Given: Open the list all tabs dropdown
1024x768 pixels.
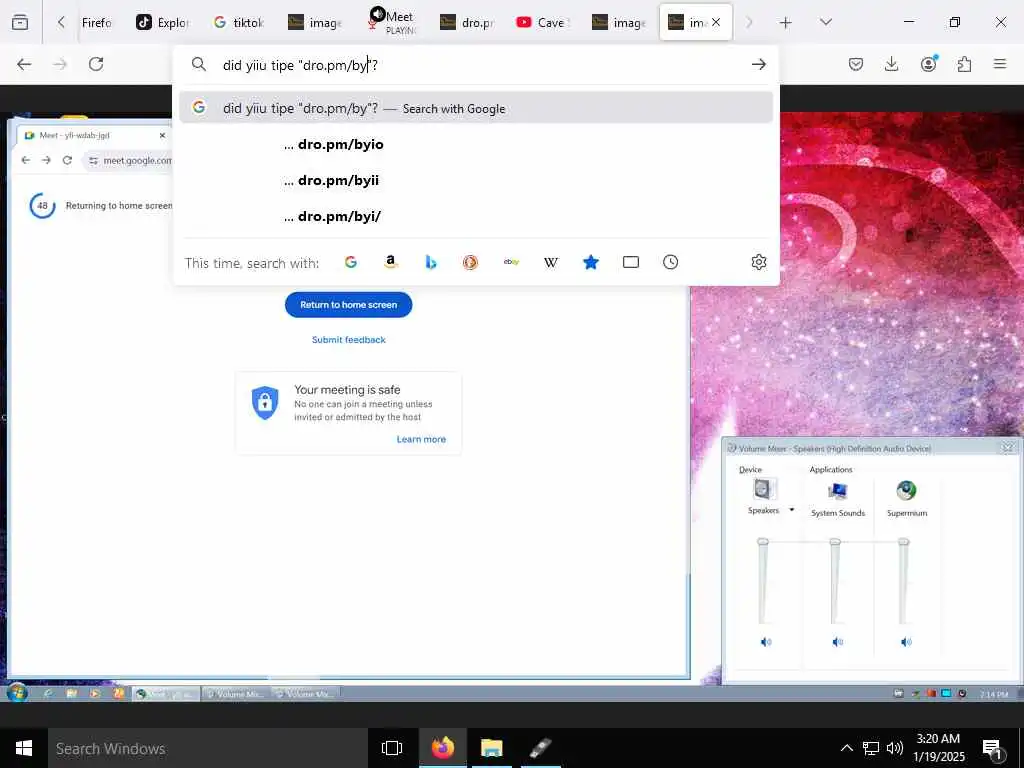Looking at the screenshot, I should tap(825, 22).
